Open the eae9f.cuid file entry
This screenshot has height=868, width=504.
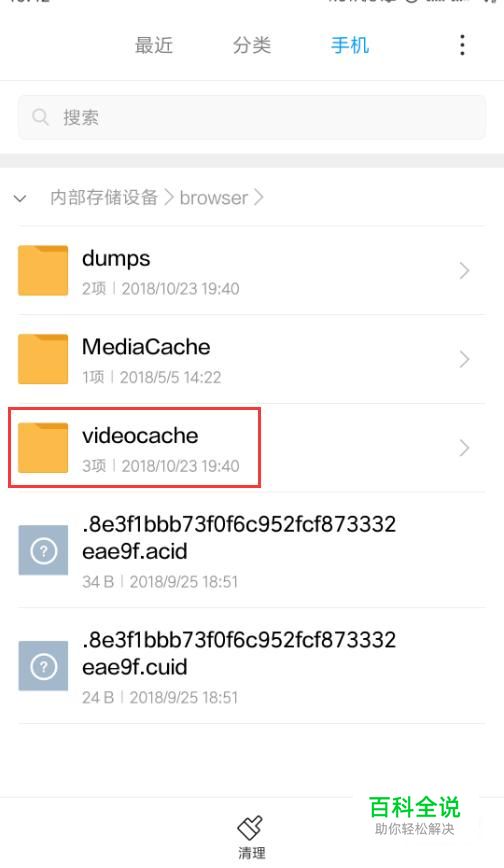click(252, 666)
